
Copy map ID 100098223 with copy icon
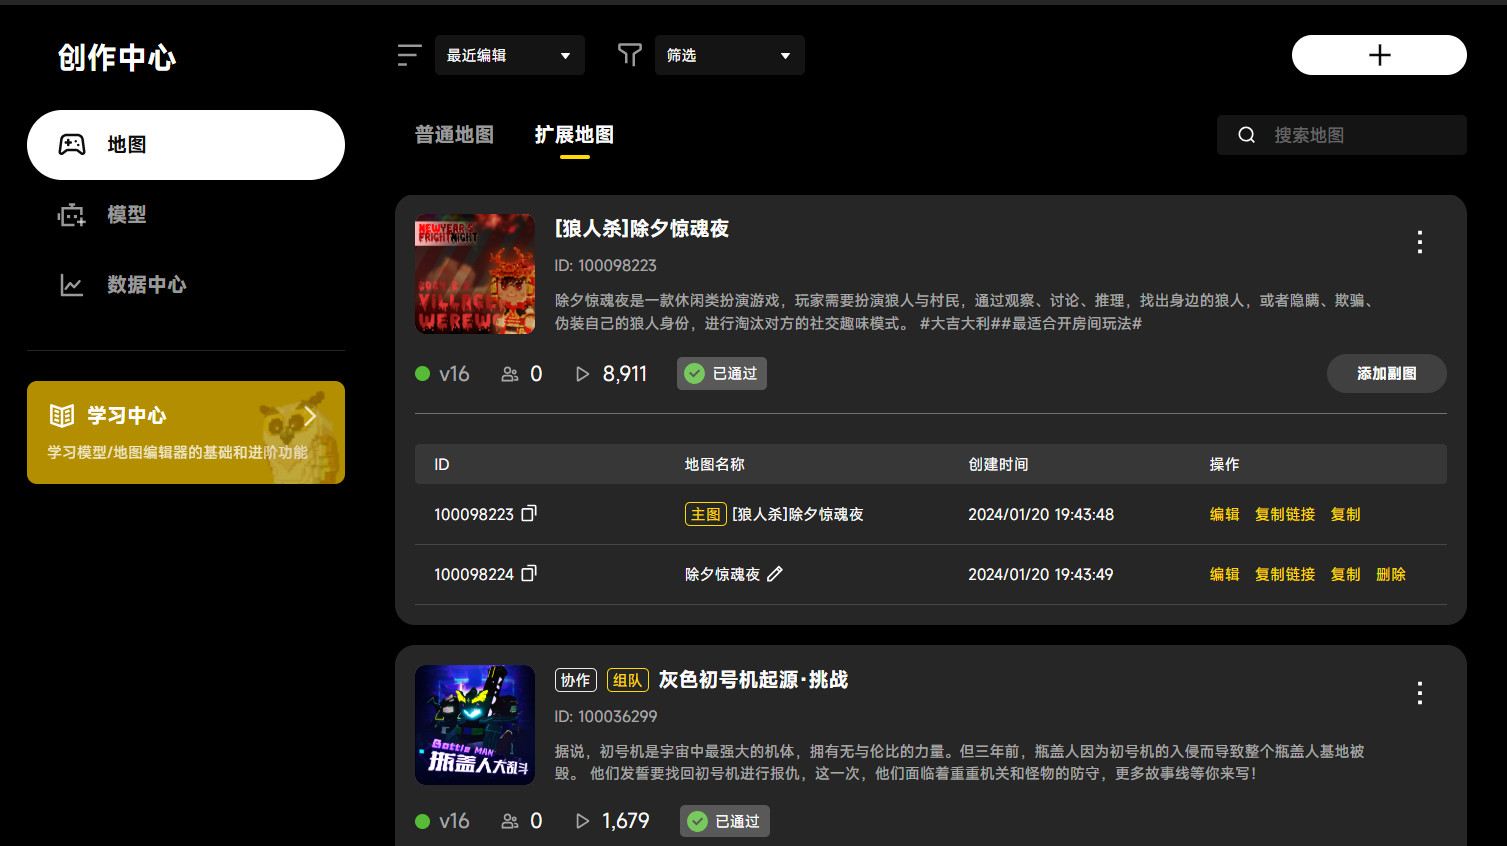pyautogui.click(x=529, y=513)
